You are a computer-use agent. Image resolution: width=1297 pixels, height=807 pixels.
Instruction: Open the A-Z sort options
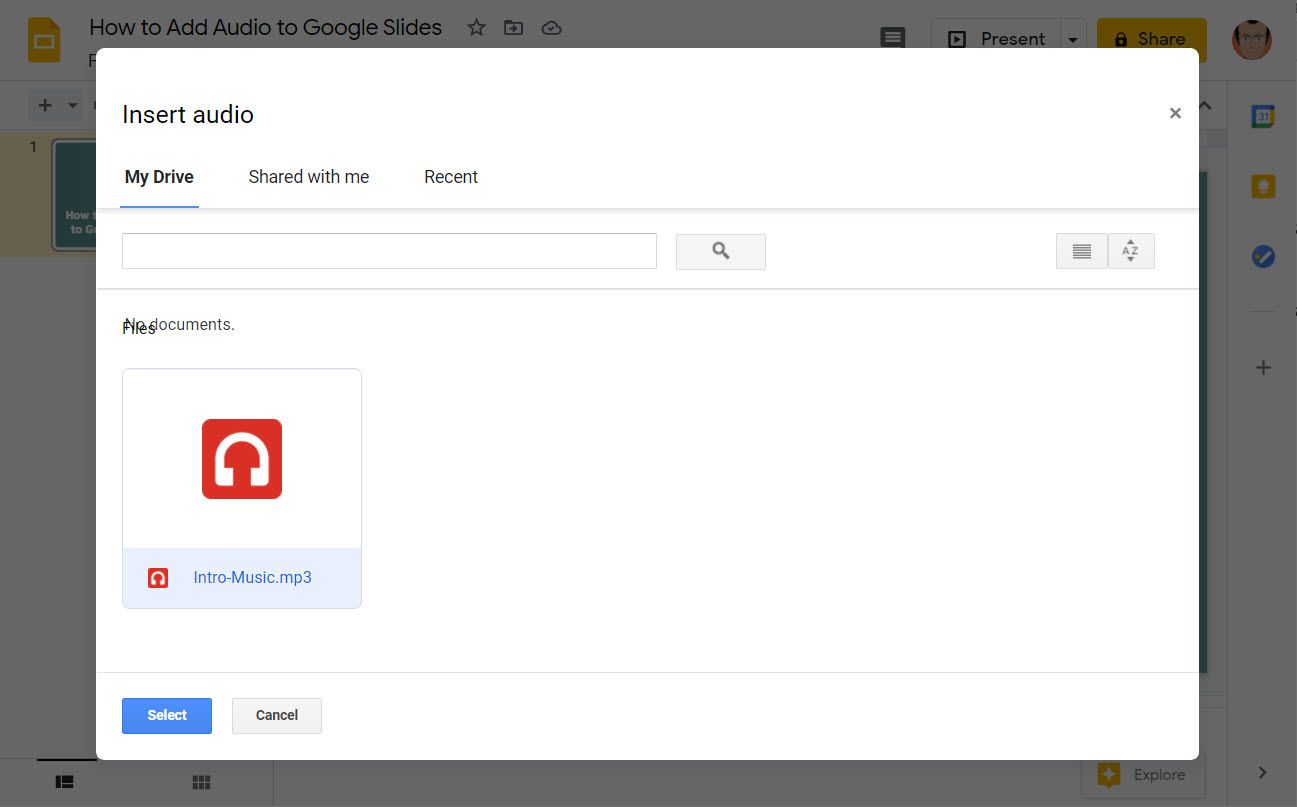pos(1131,251)
